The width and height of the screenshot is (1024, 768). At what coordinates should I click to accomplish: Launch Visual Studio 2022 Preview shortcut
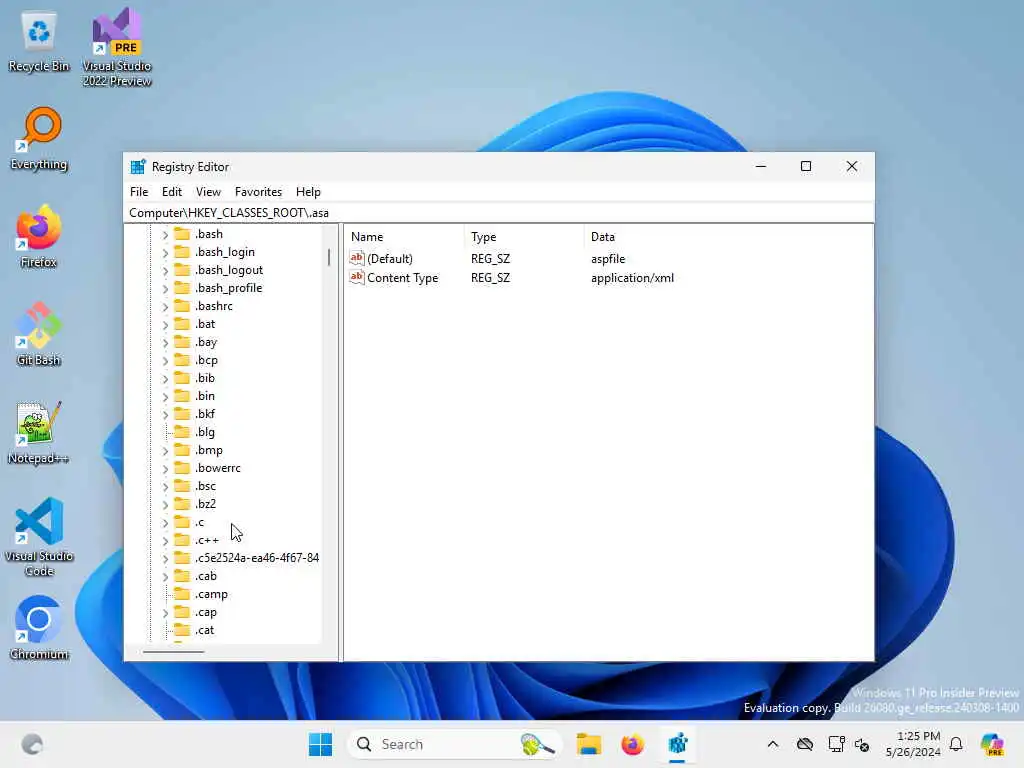point(117,47)
